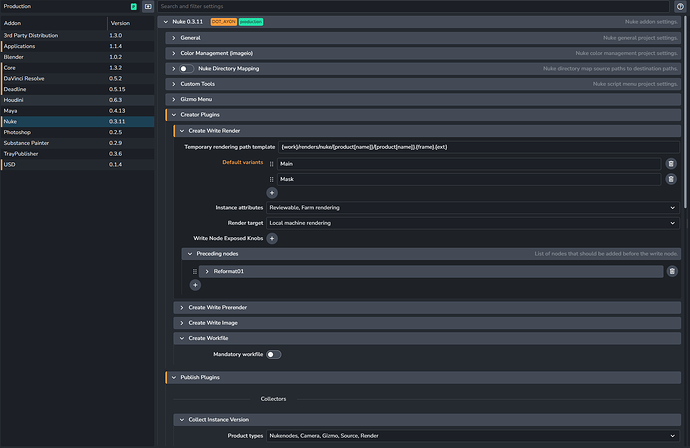Screen dimensions: 690x448
Task: Remove the Reformat01 preceding node
Action: pyautogui.click(x=672, y=271)
